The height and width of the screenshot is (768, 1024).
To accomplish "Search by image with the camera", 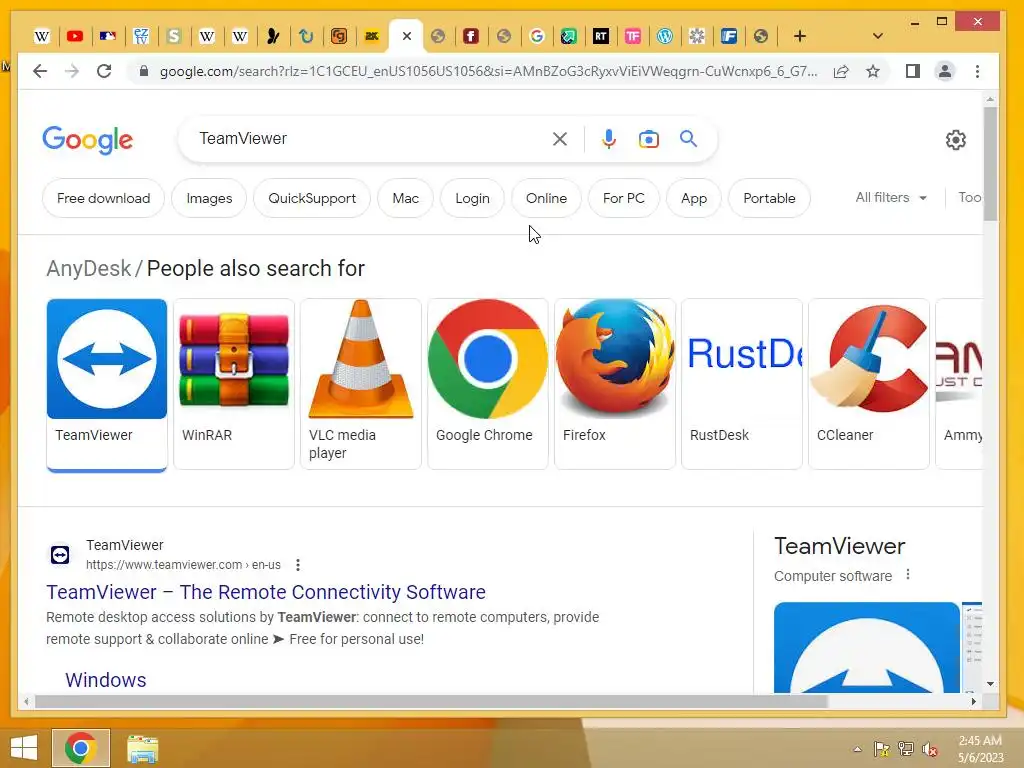I will 648,138.
